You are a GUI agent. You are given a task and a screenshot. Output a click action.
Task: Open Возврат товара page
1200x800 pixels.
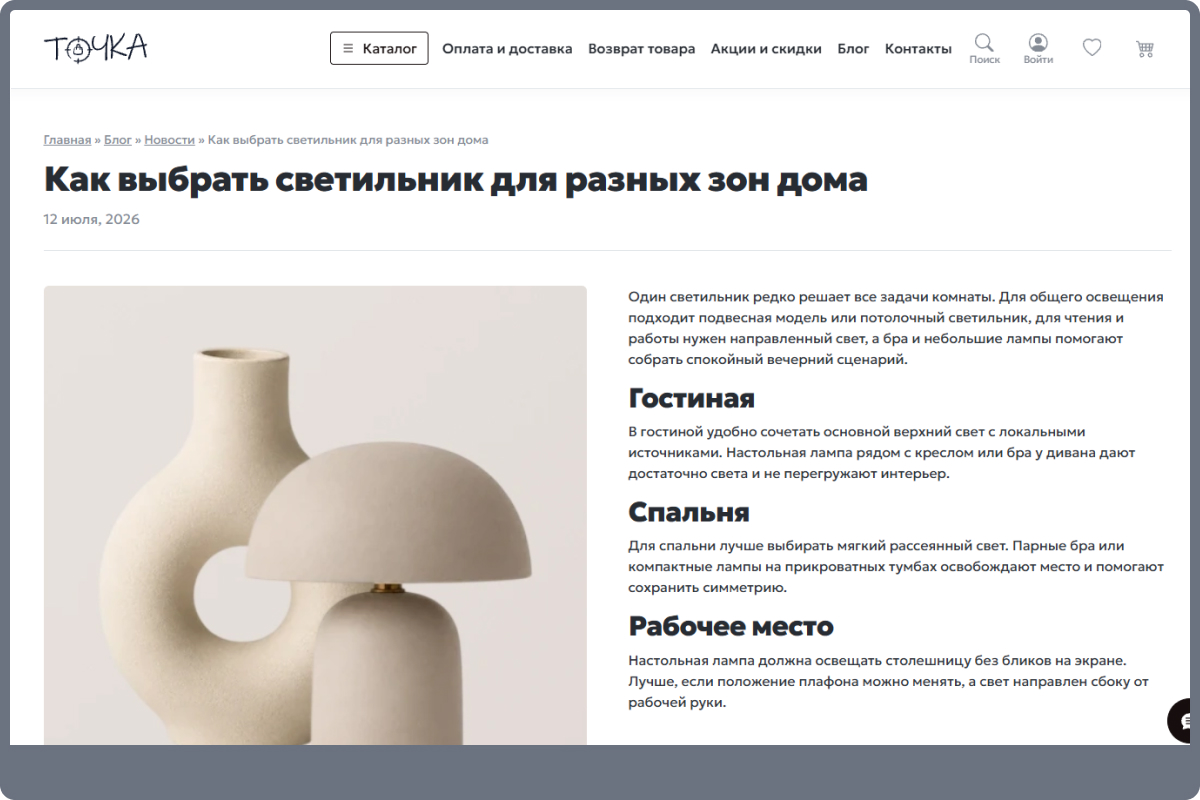pos(641,48)
